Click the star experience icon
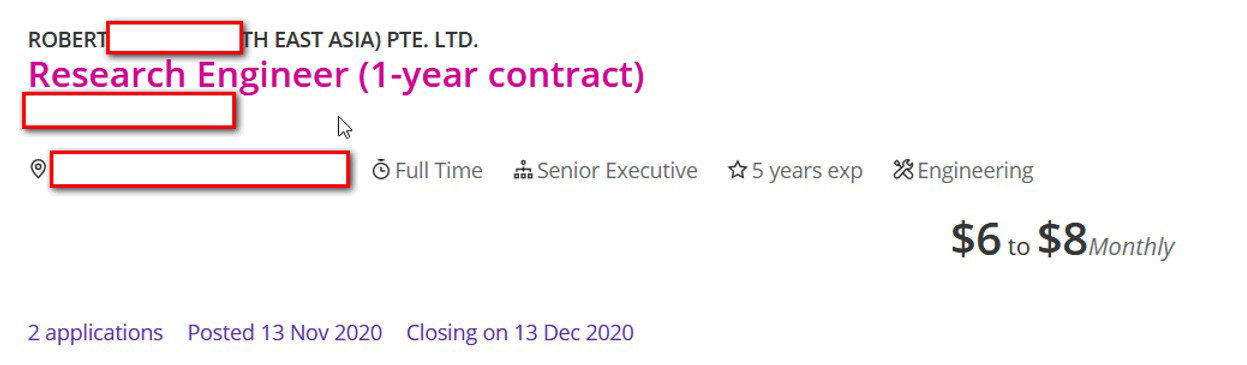 [738, 171]
